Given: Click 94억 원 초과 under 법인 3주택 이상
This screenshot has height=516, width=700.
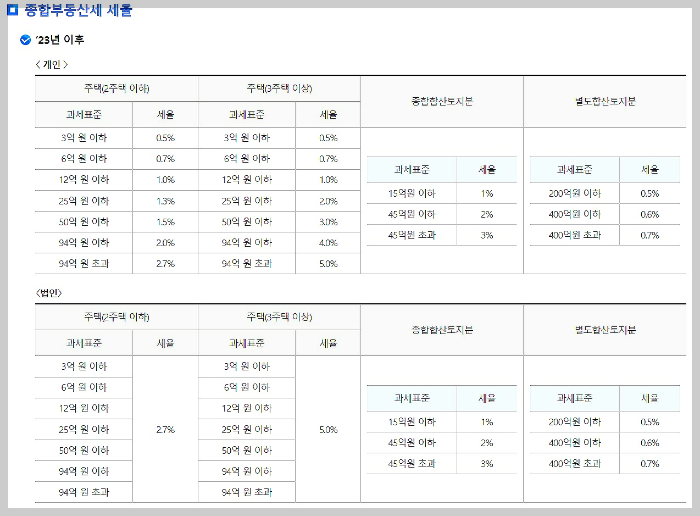Looking at the screenshot, I should 246,492.
